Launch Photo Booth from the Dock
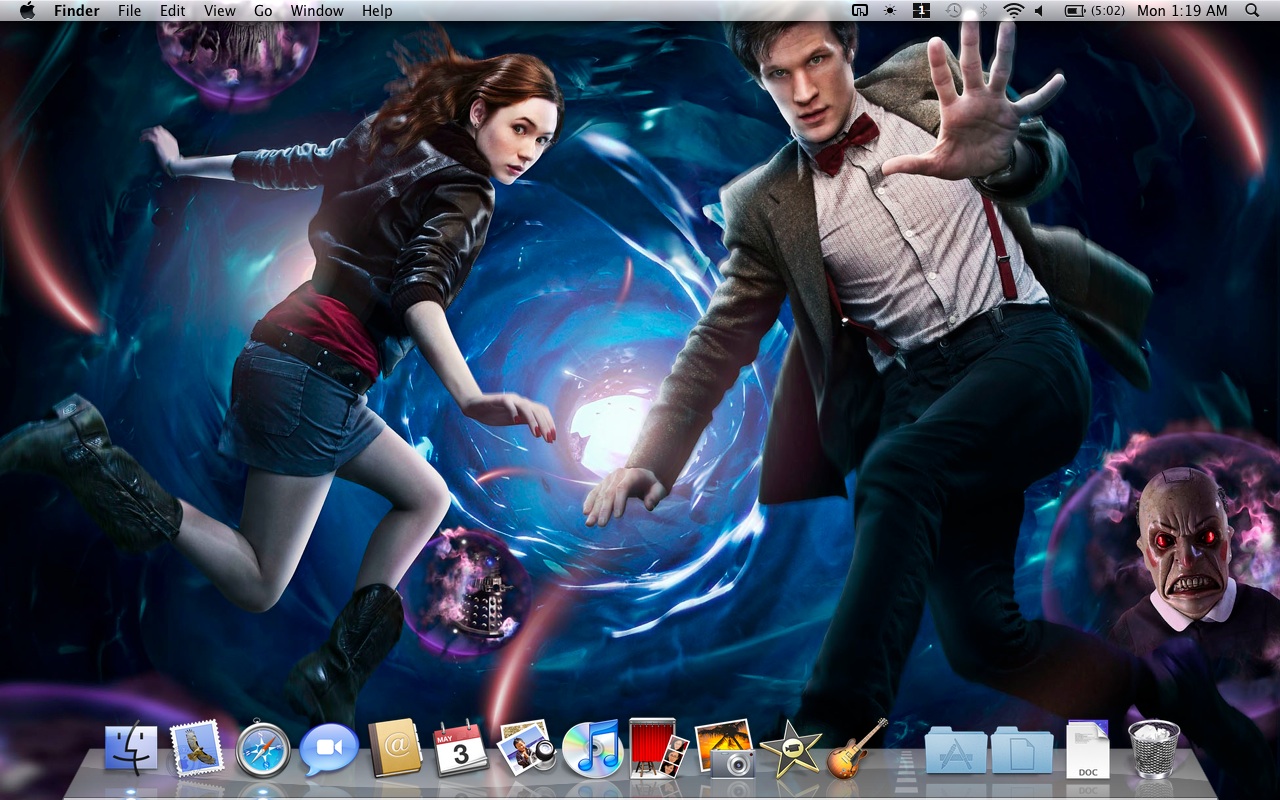 click(658, 748)
